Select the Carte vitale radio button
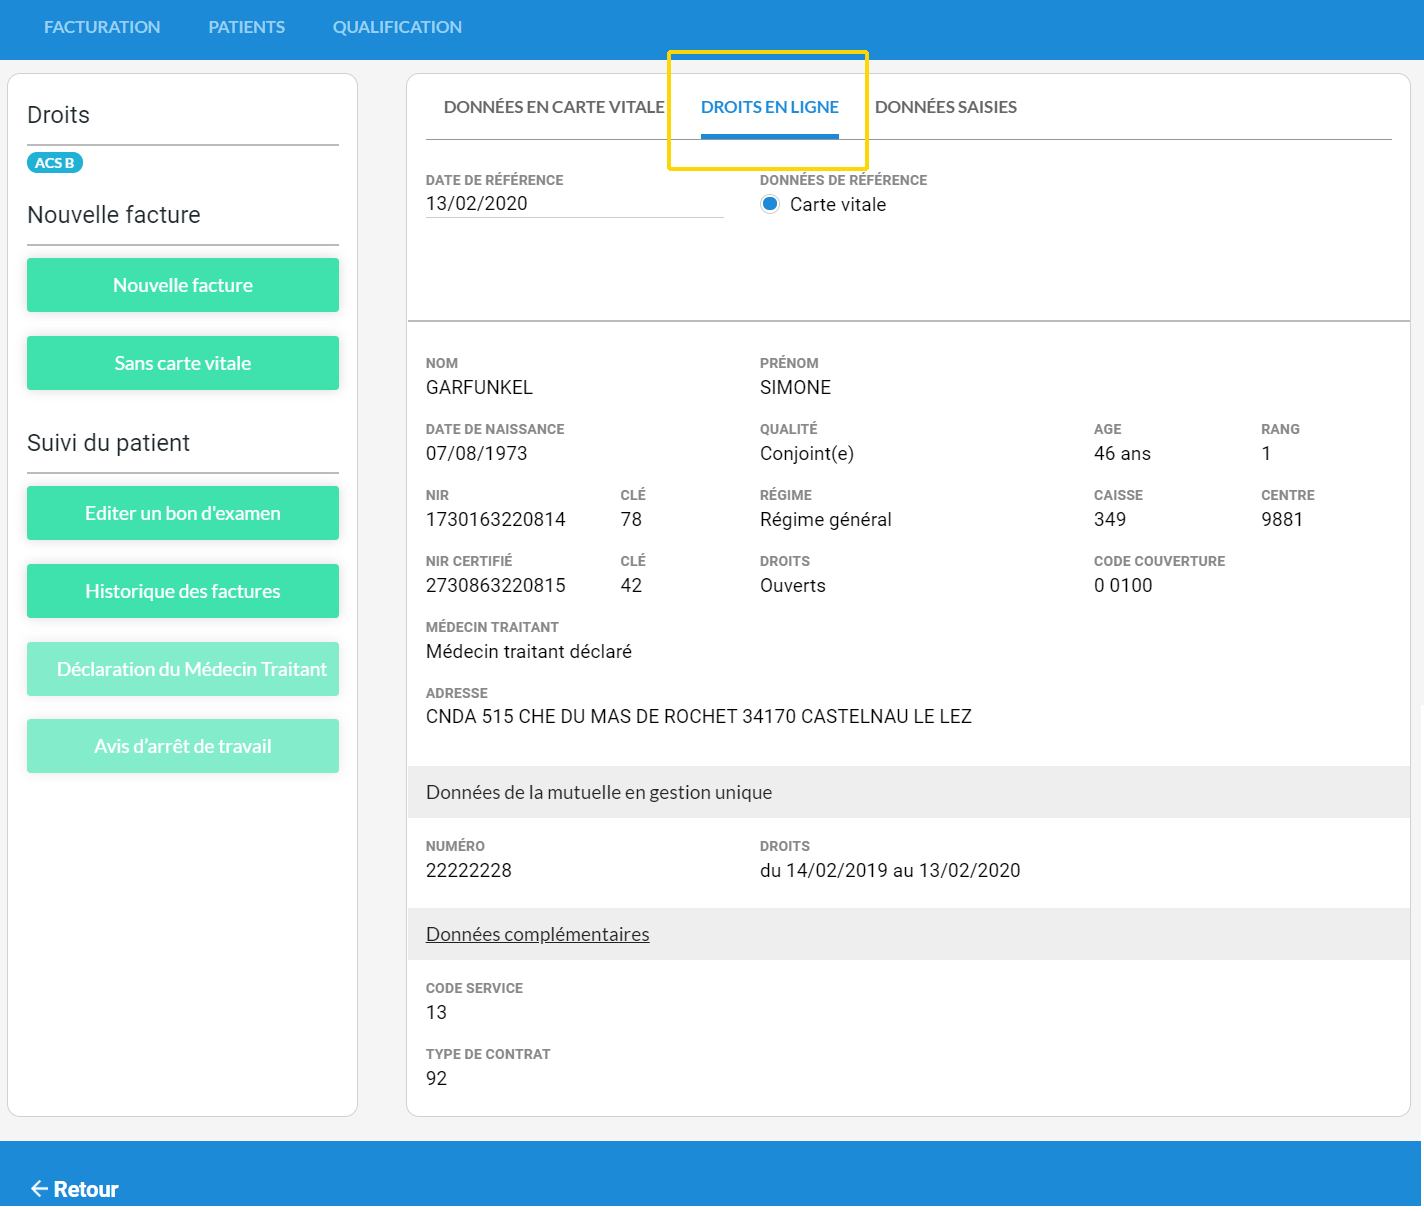 click(x=770, y=204)
